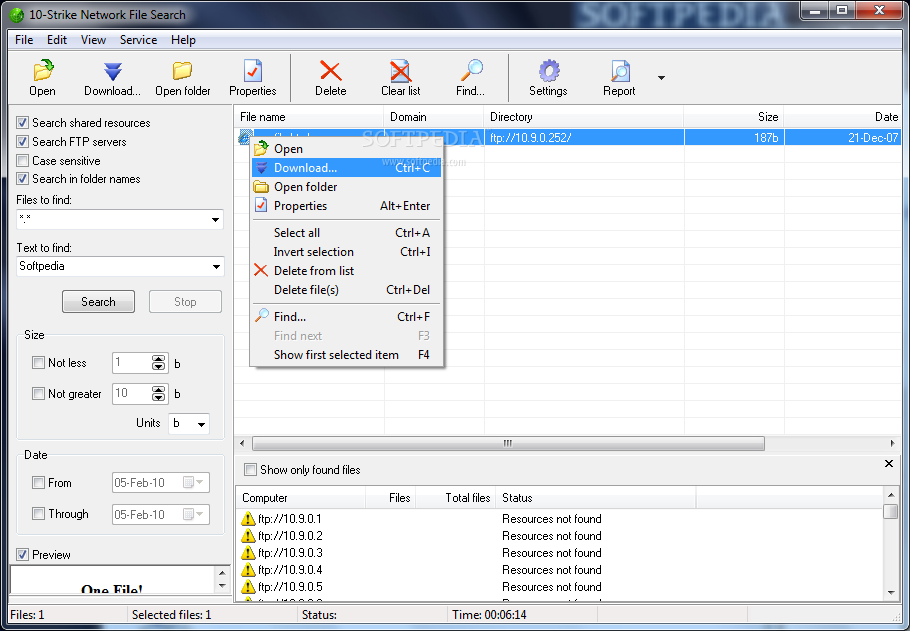910x631 pixels.
Task: Enable the Not less size filter
Action: [x=38, y=363]
